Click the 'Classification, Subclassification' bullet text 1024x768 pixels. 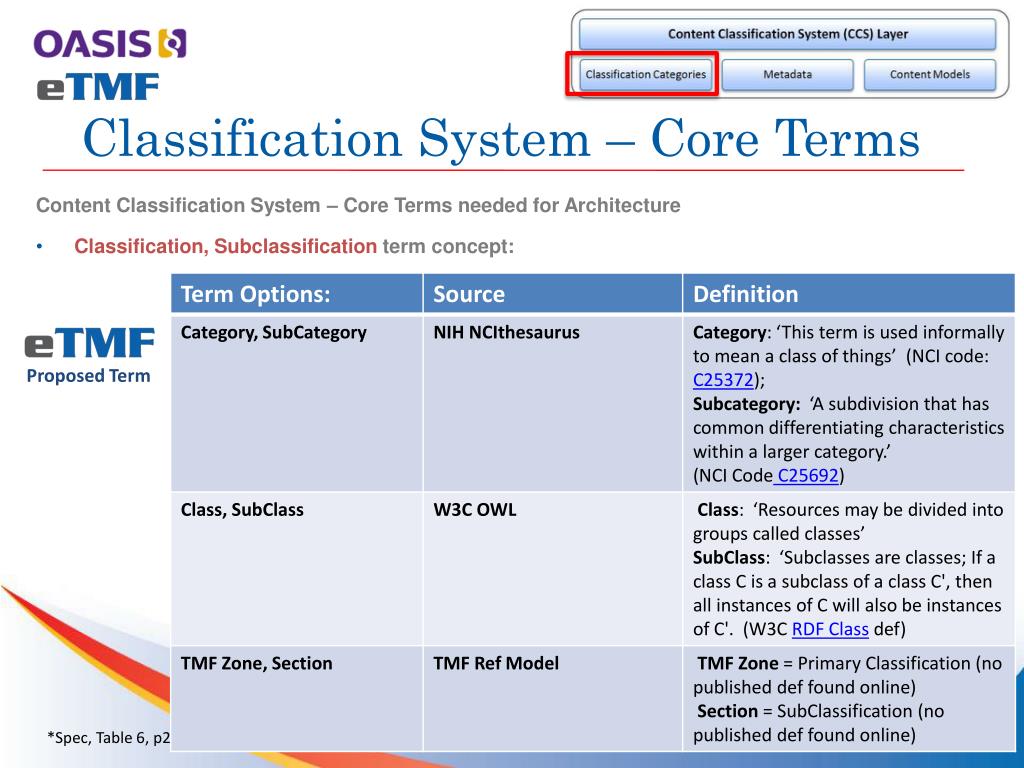click(225, 246)
